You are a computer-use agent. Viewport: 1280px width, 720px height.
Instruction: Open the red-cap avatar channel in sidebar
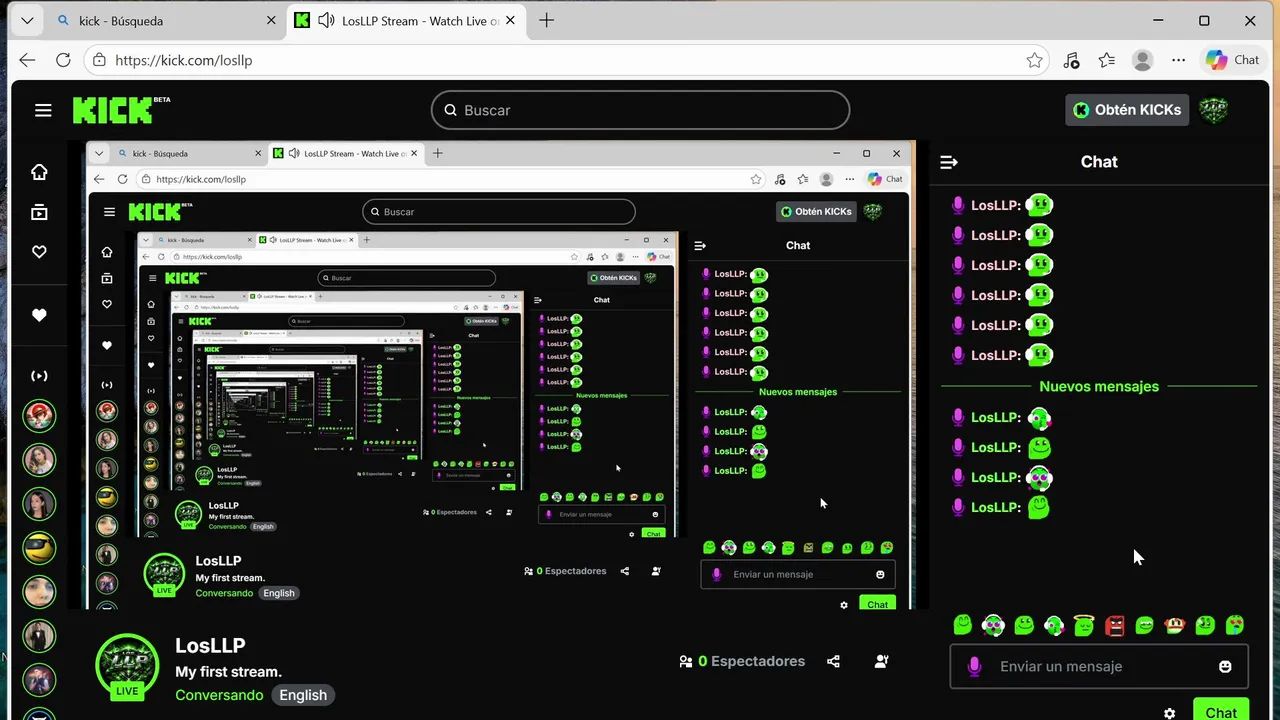coord(39,415)
